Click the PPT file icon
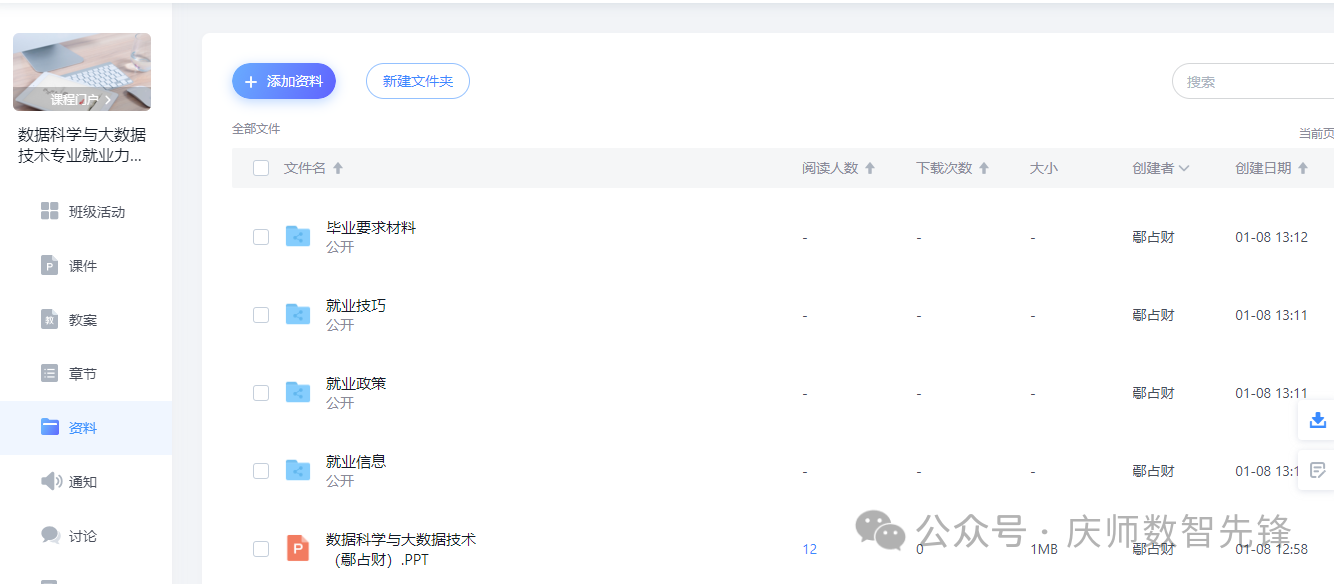 coord(297,548)
